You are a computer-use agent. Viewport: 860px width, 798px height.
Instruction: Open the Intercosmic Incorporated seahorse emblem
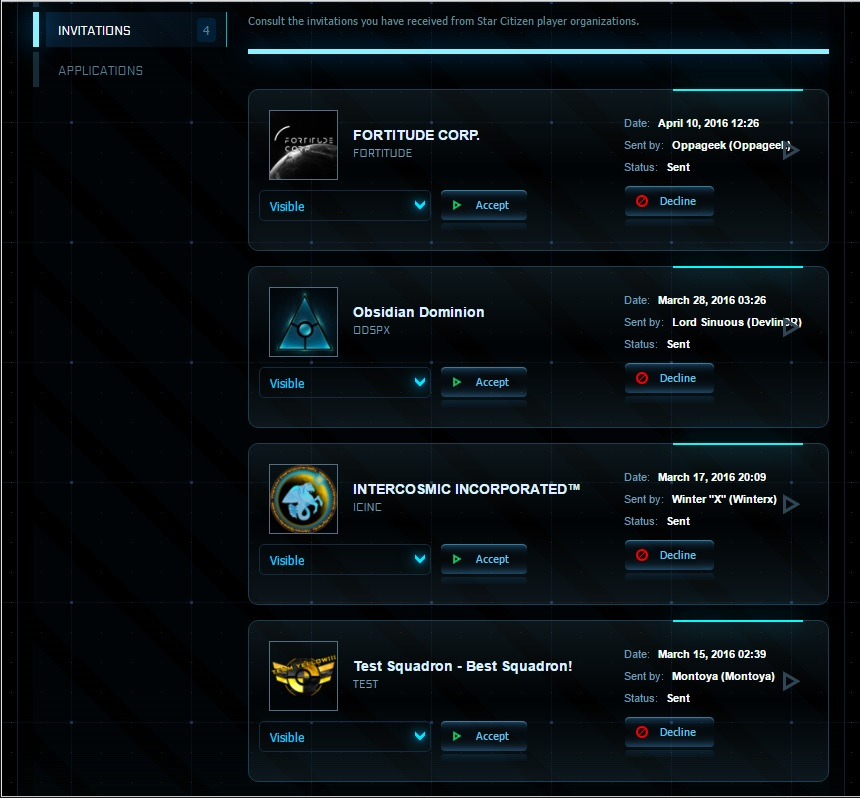(x=303, y=499)
